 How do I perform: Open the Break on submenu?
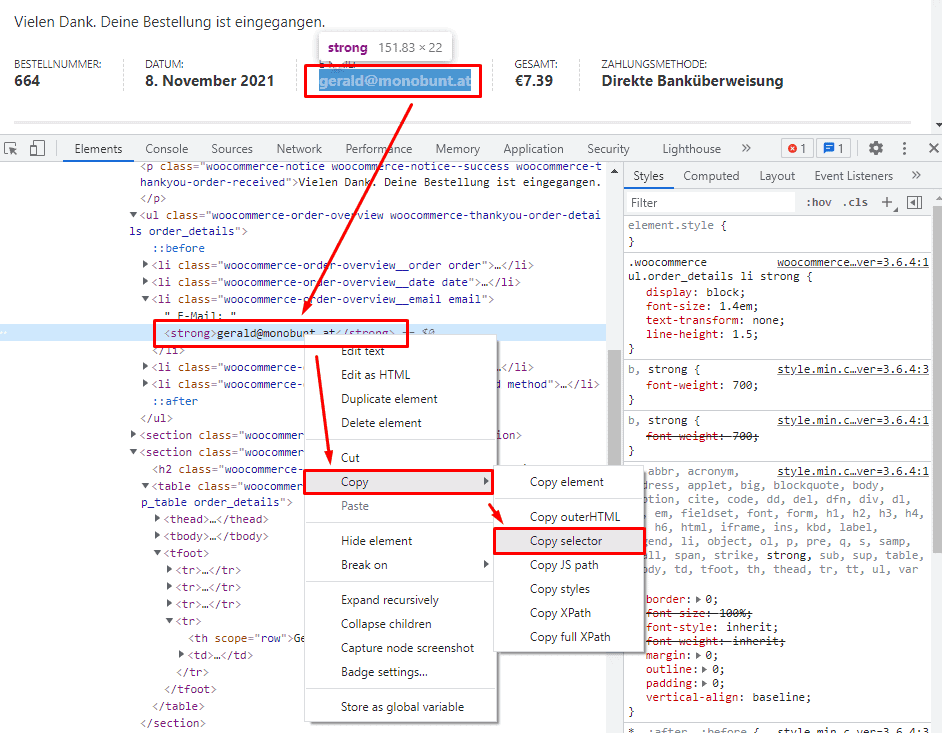(x=400, y=565)
